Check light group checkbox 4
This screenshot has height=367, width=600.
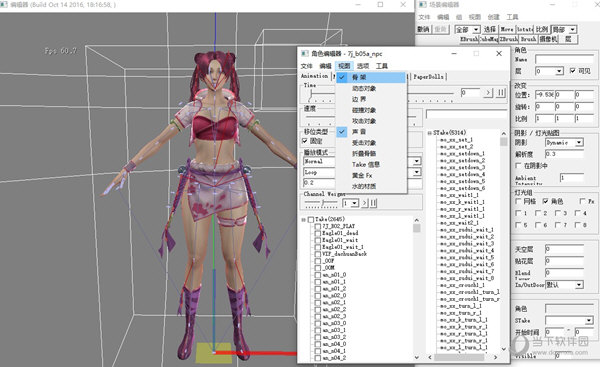578,213
